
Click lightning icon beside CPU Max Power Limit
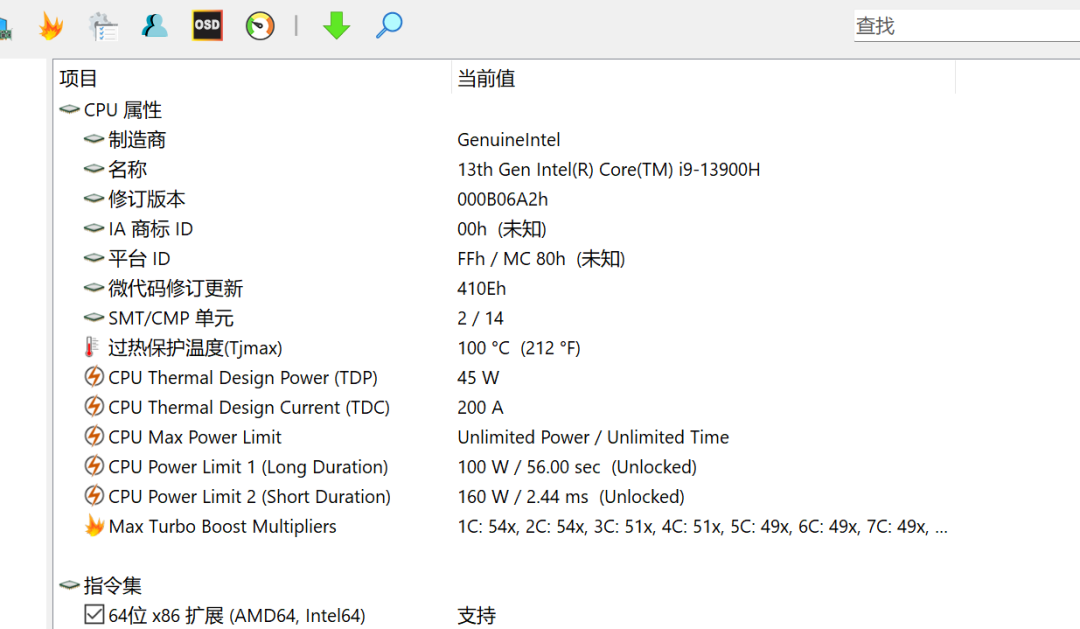click(x=94, y=436)
